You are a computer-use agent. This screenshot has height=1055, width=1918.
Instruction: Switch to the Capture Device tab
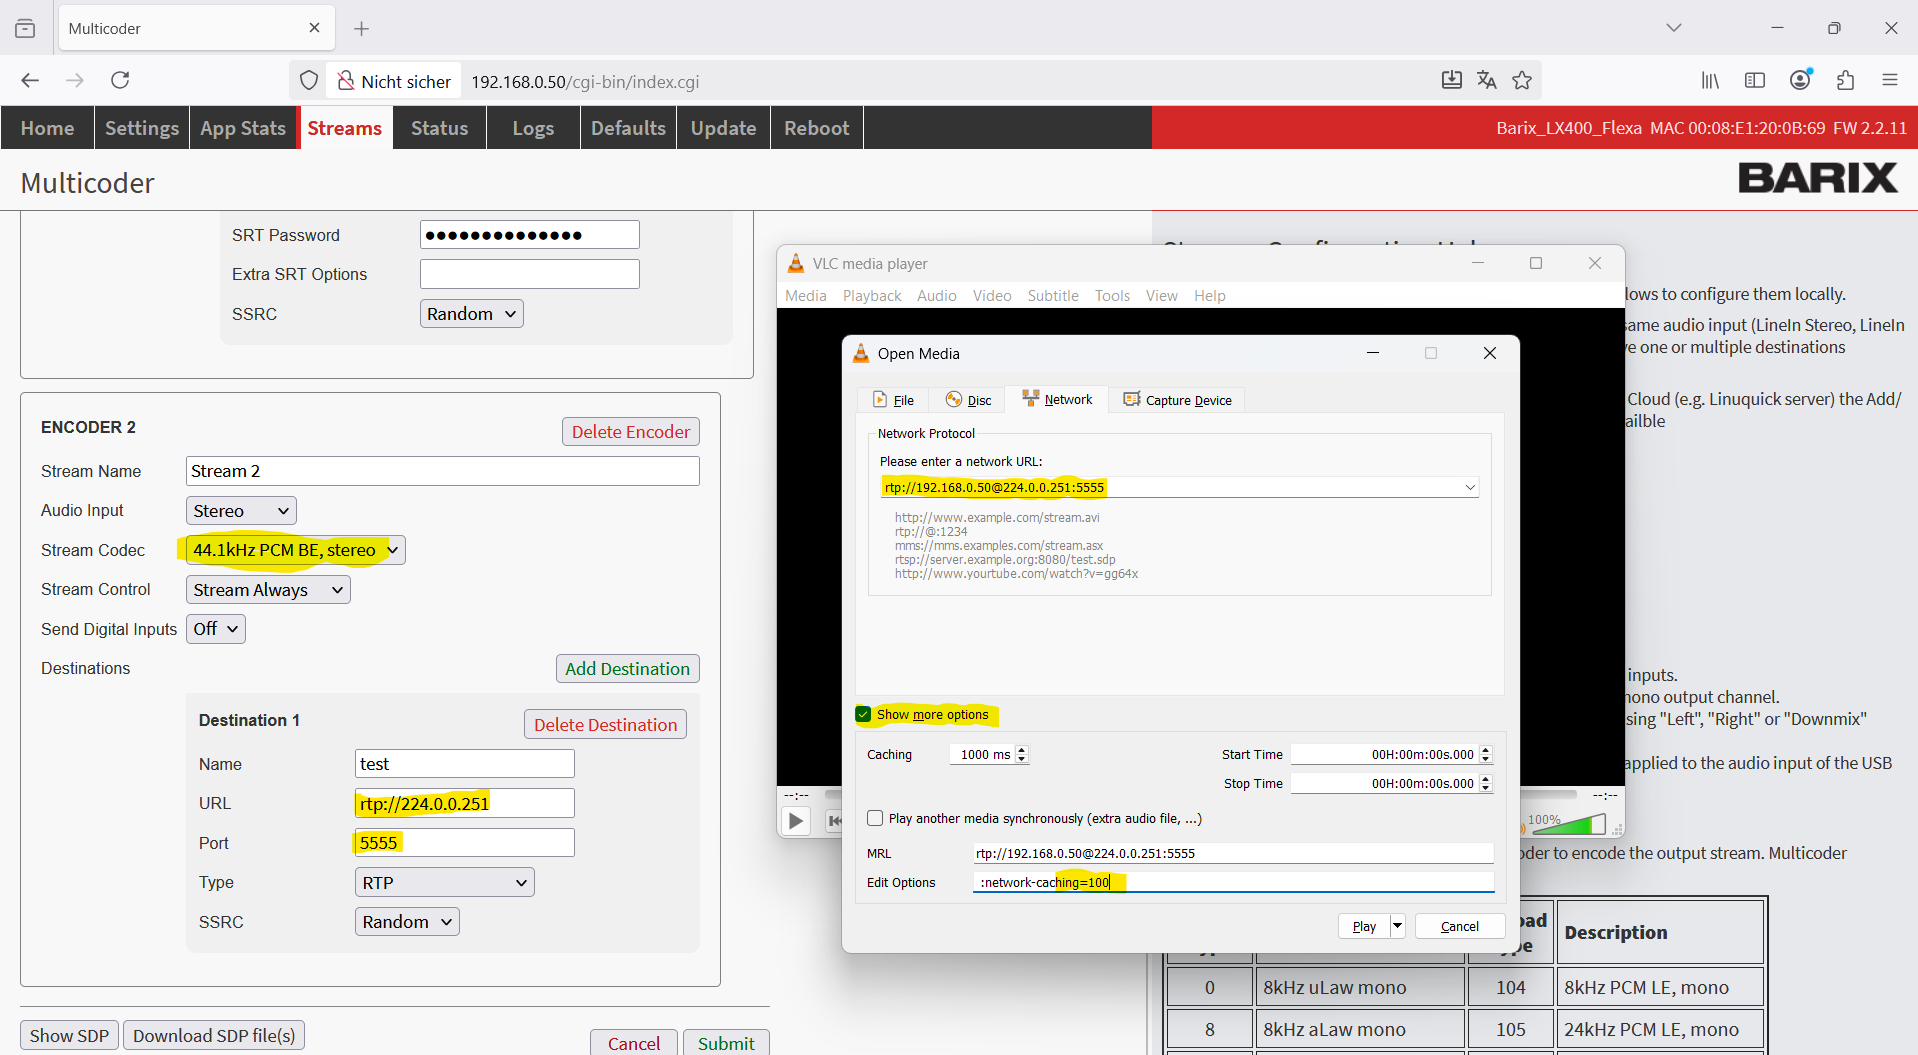(x=1177, y=400)
